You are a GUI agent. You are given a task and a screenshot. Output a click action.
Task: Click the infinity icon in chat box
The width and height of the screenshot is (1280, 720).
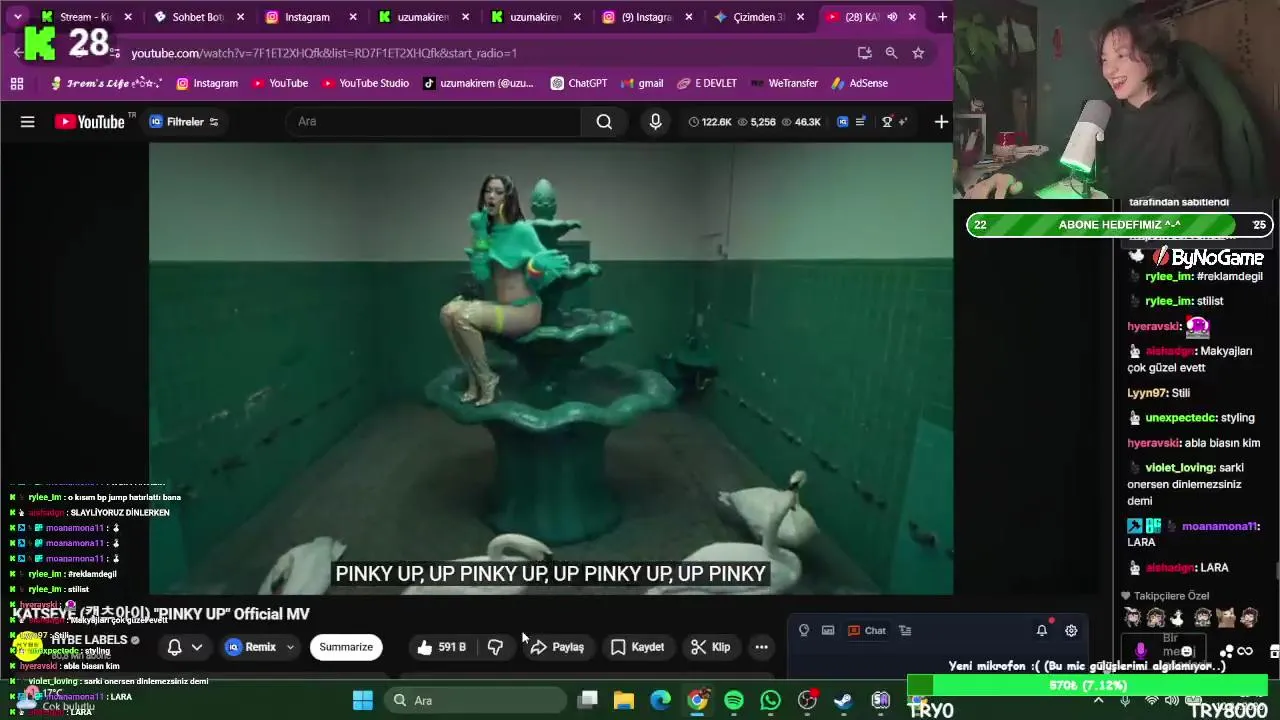(x=1245, y=652)
